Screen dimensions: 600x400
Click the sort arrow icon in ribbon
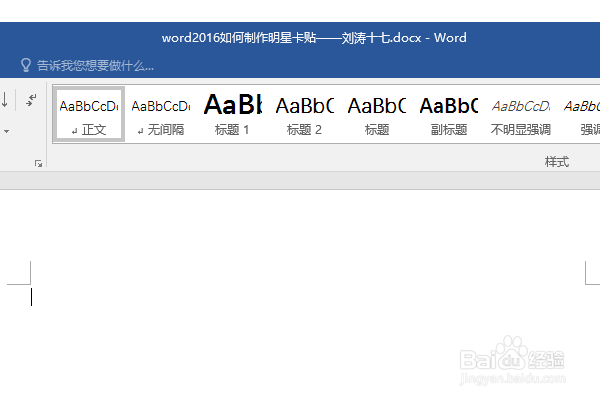pos(5,100)
